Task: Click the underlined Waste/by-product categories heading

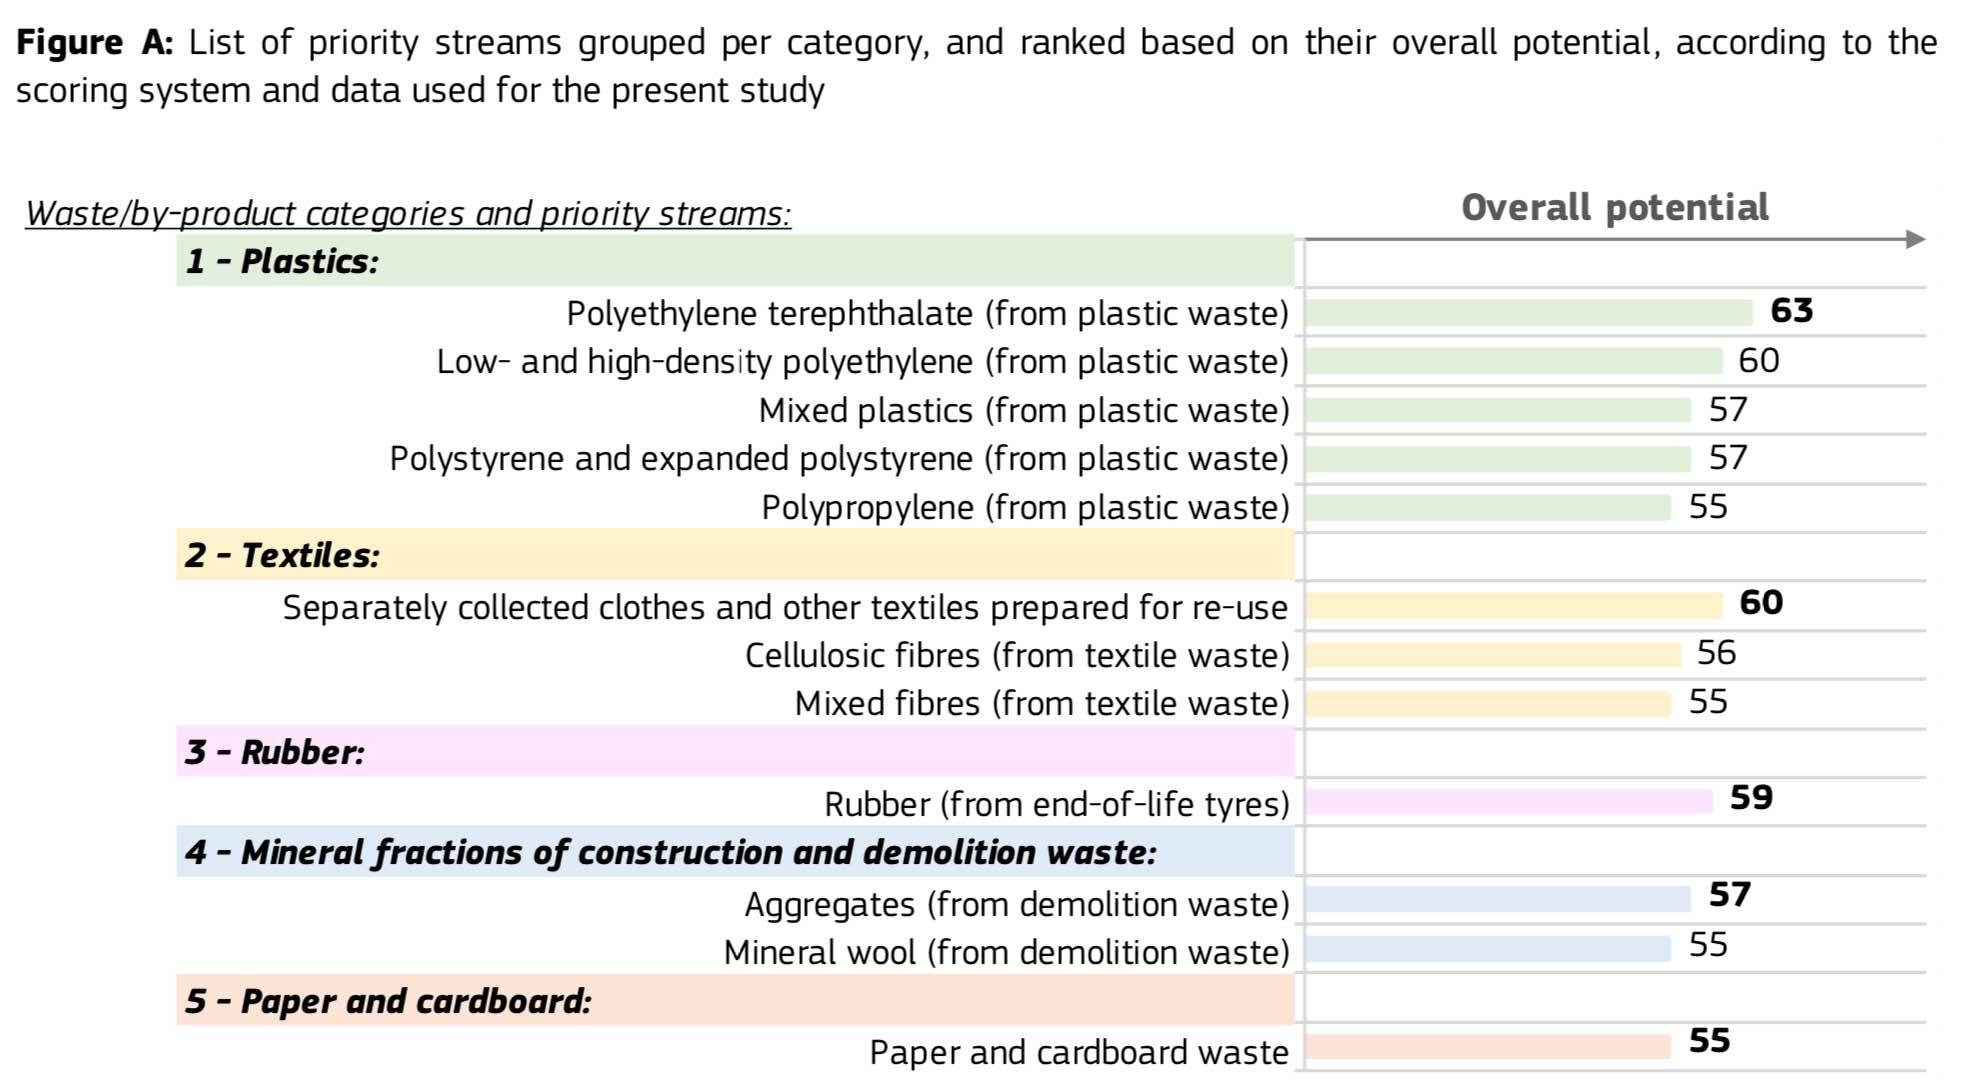Action: [408, 214]
